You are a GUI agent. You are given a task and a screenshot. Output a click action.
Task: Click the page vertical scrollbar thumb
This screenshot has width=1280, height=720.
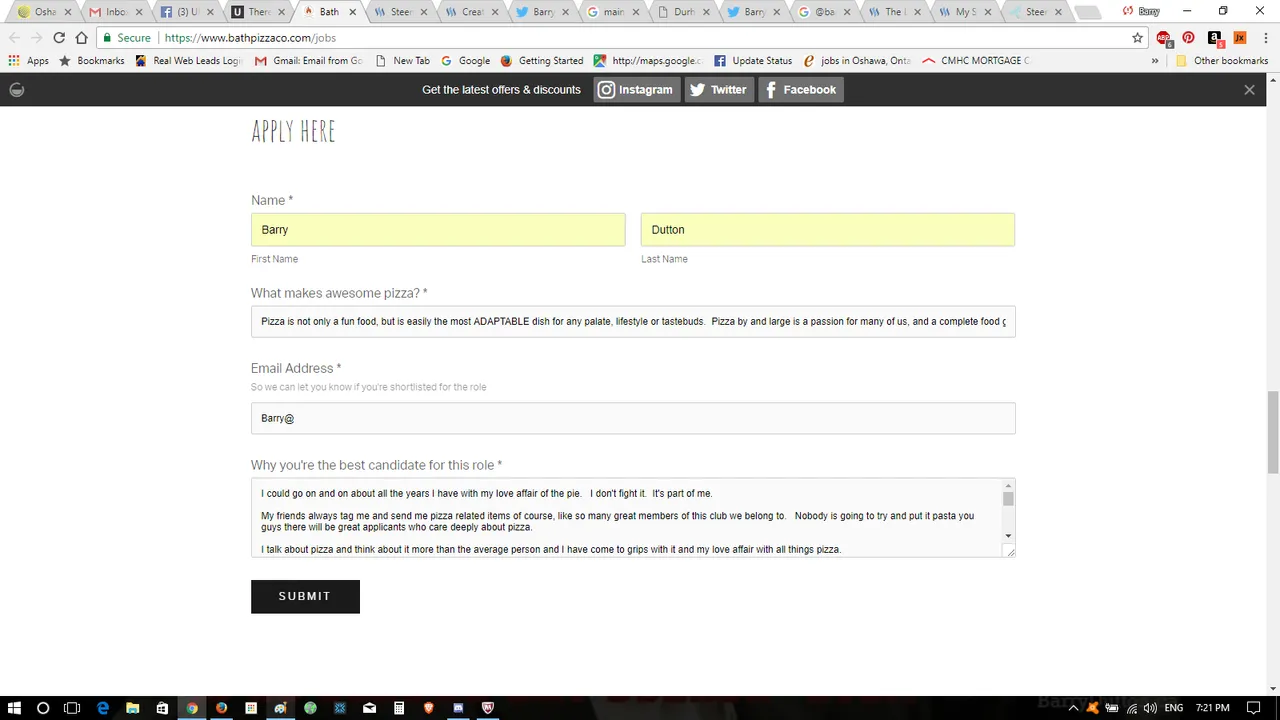[1273, 432]
